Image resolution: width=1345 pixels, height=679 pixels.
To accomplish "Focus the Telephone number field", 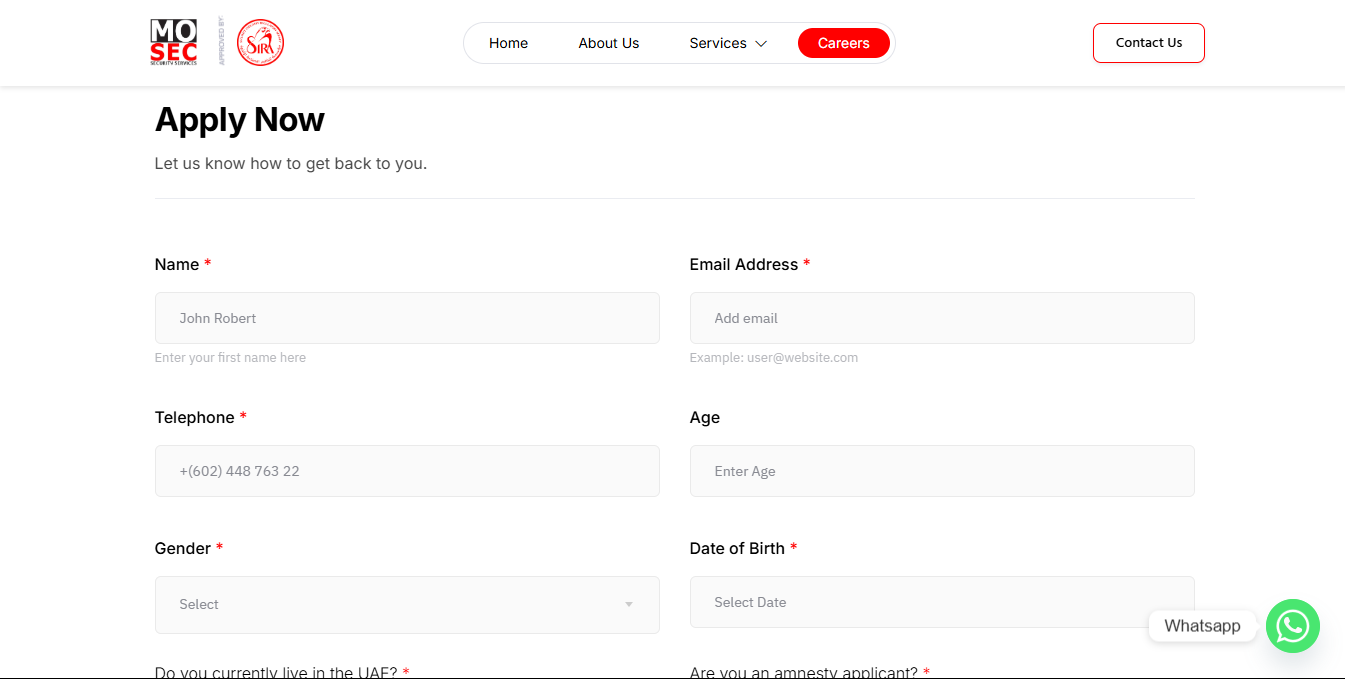I will 407,471.
